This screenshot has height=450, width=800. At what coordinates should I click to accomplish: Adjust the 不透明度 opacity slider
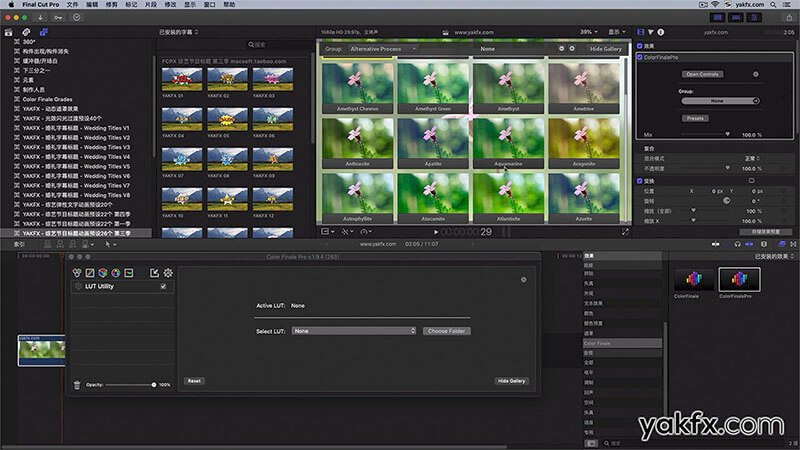coord(728,168)
